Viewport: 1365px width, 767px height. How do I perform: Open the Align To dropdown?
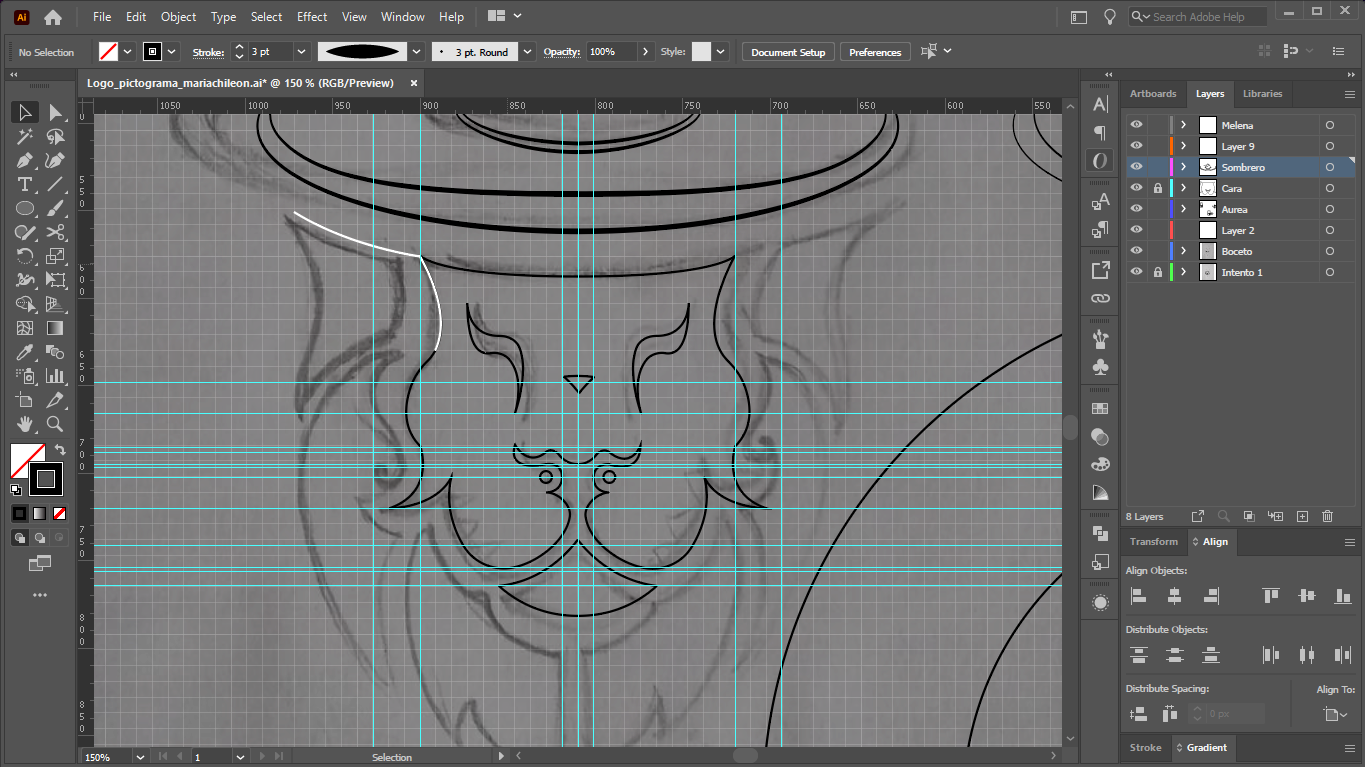tap(1335, 714)
